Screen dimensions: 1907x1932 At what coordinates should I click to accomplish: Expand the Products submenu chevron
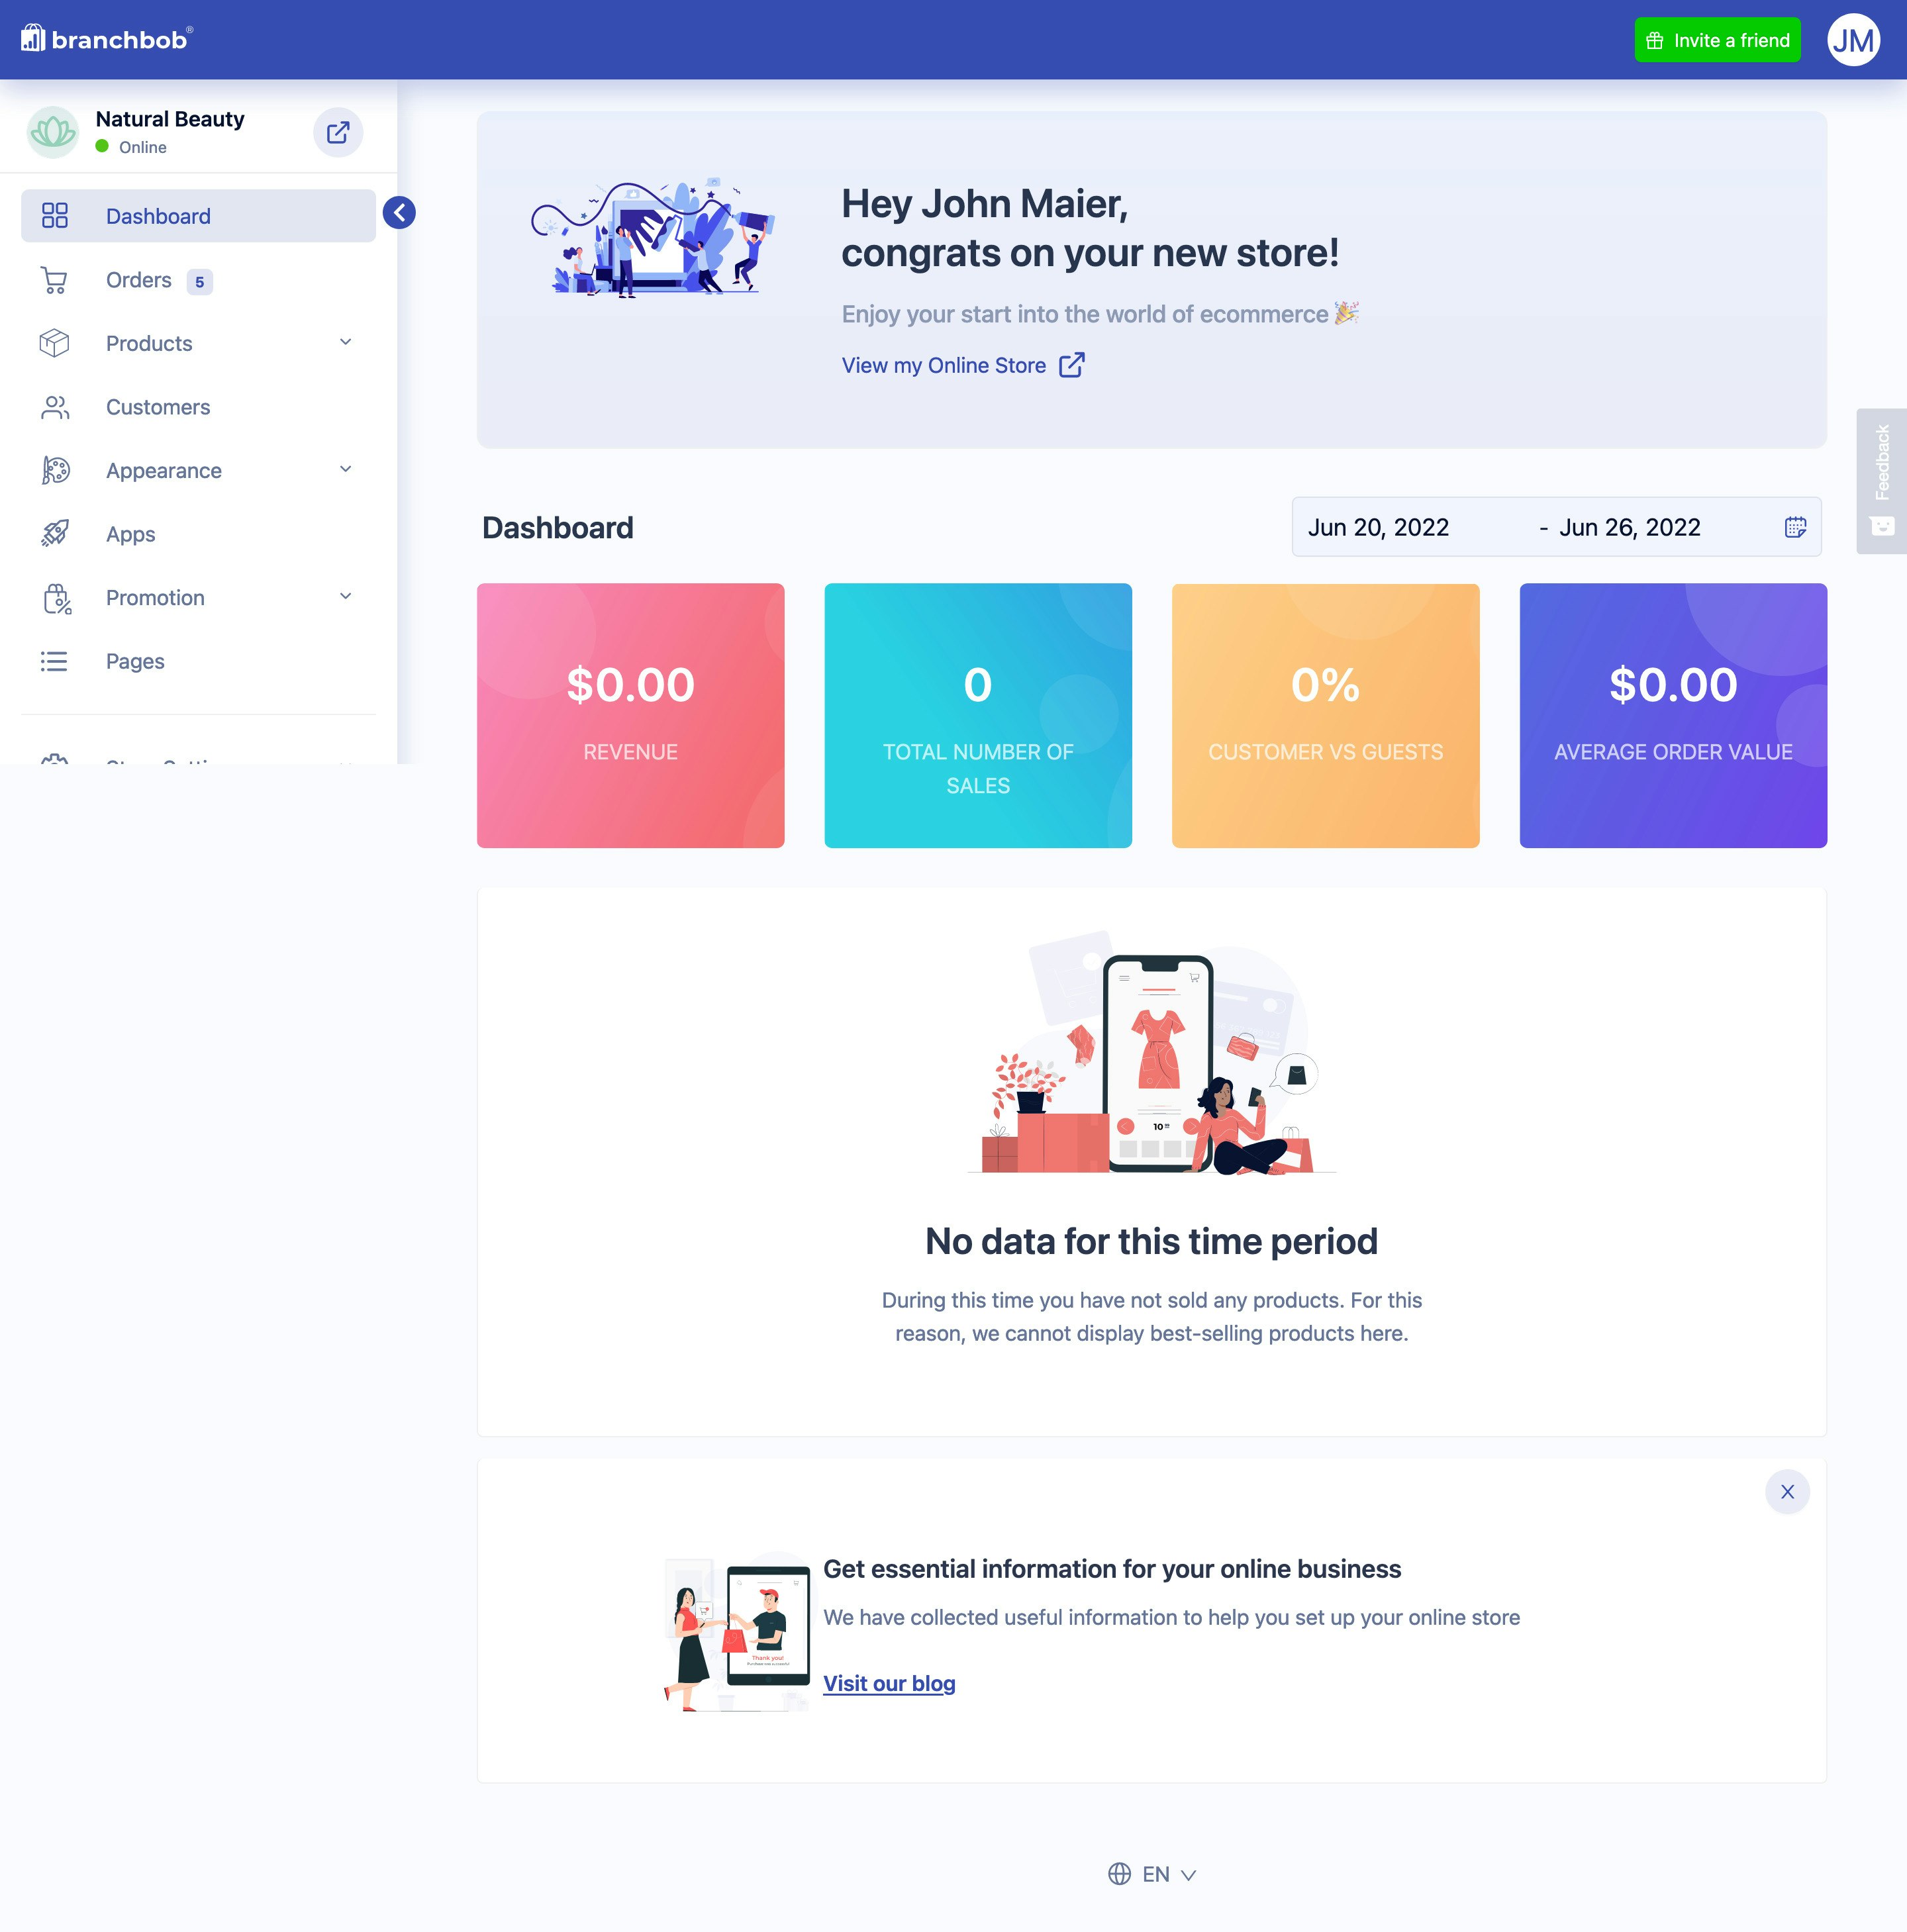(x=345, y=343)
